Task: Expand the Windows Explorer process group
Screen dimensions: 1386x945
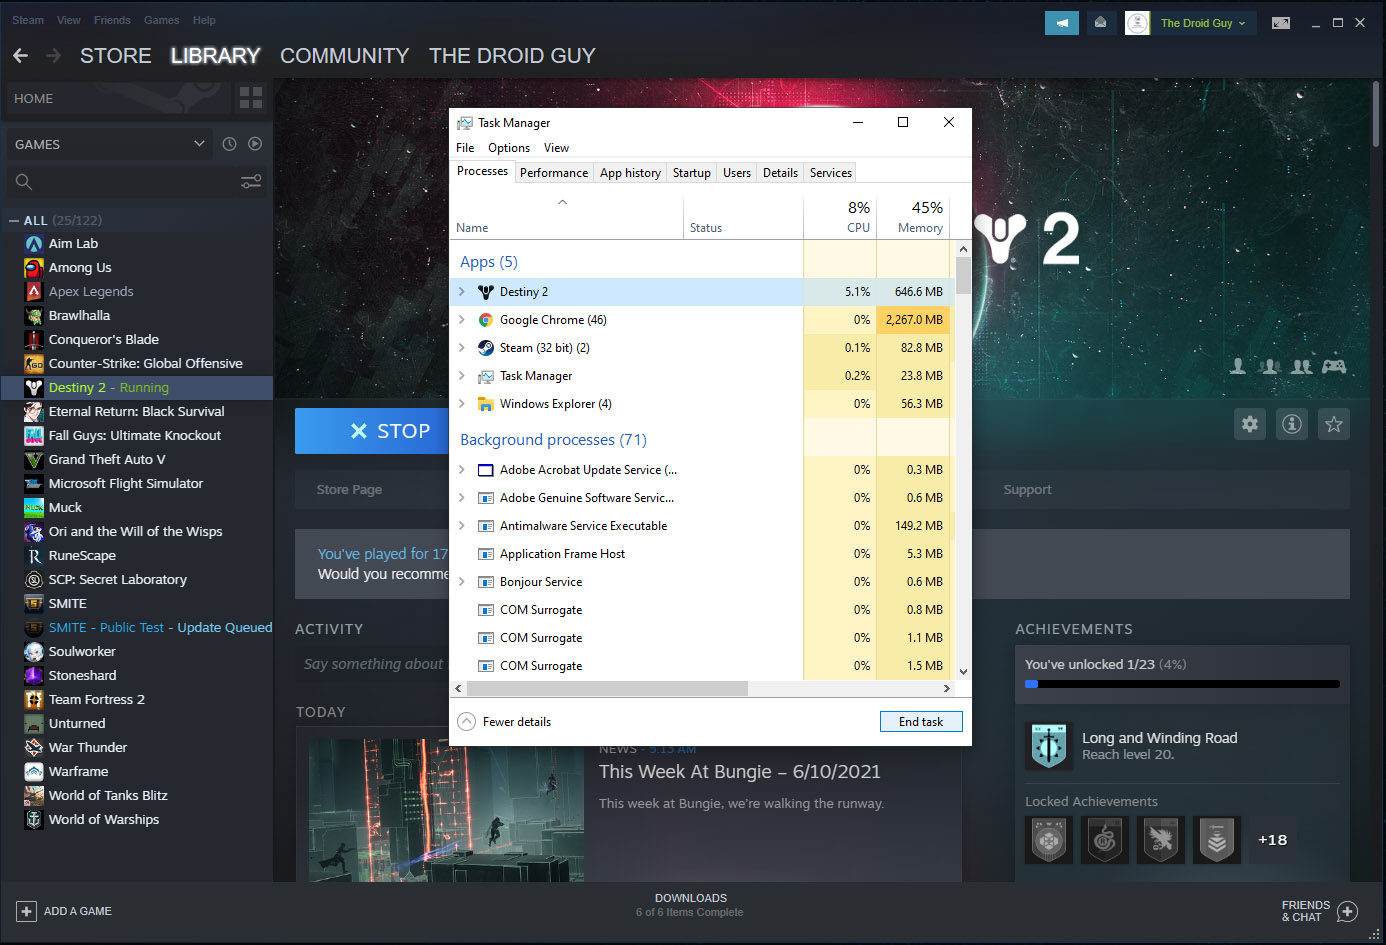Action: [461, 404]
